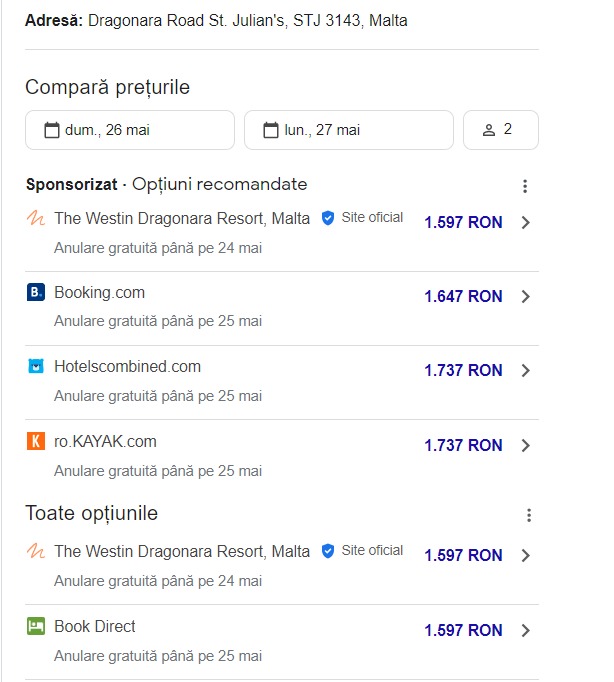Open the check-in date field dum., 26 mai
The height and width of the screenshot is (682, 614).
[129, 130]
